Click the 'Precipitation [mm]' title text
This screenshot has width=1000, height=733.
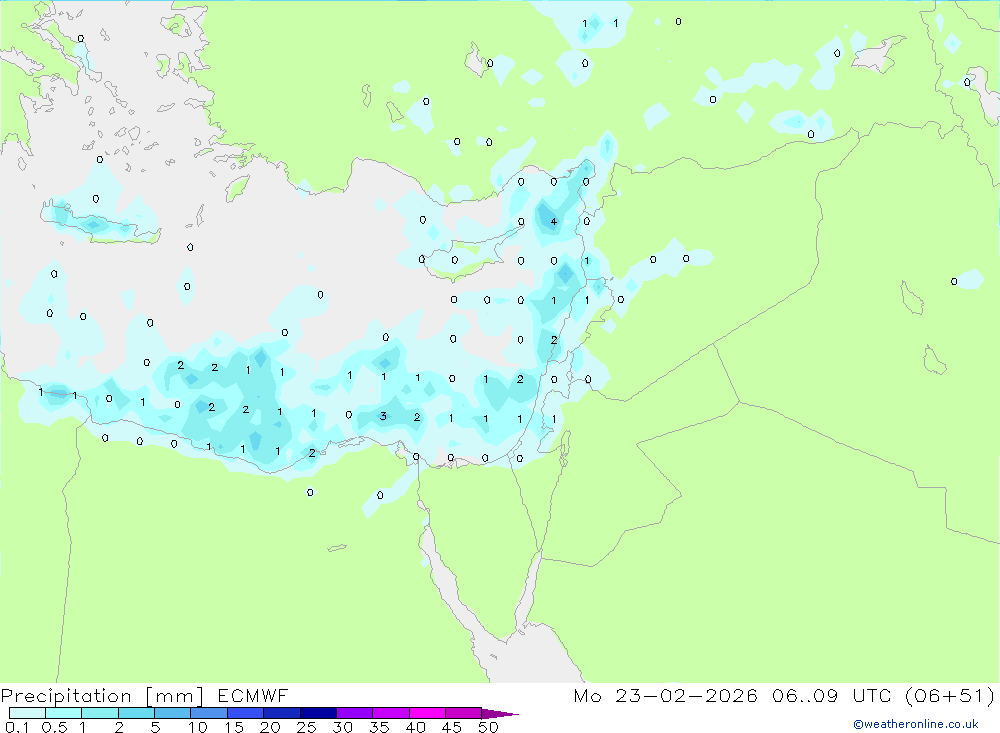(x=102, y=696)
